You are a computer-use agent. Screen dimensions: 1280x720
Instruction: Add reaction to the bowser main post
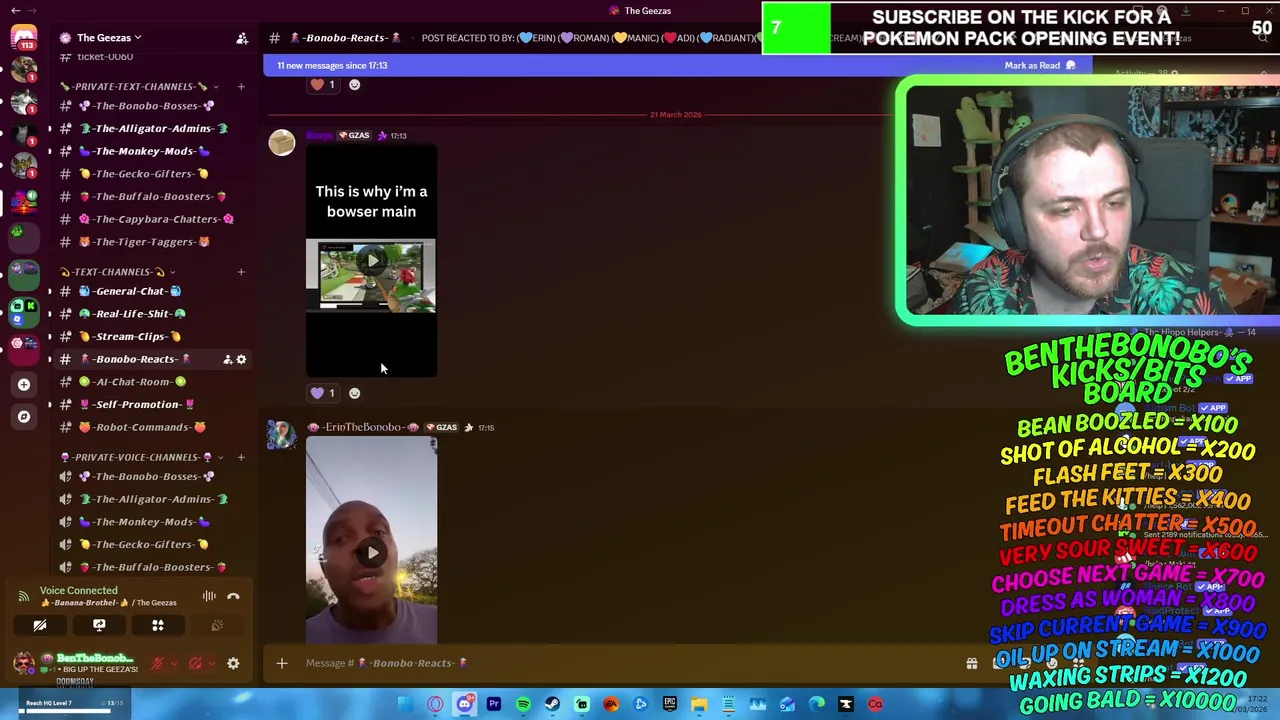point(354,393)
